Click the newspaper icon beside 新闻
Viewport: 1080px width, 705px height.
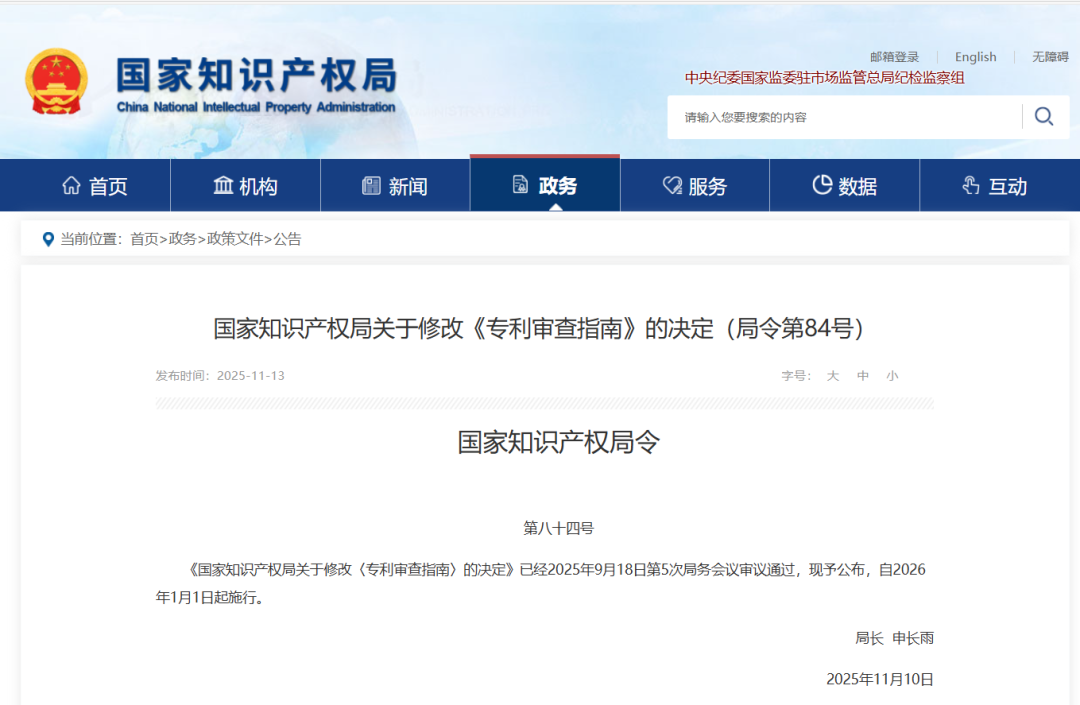pos(371,186)
